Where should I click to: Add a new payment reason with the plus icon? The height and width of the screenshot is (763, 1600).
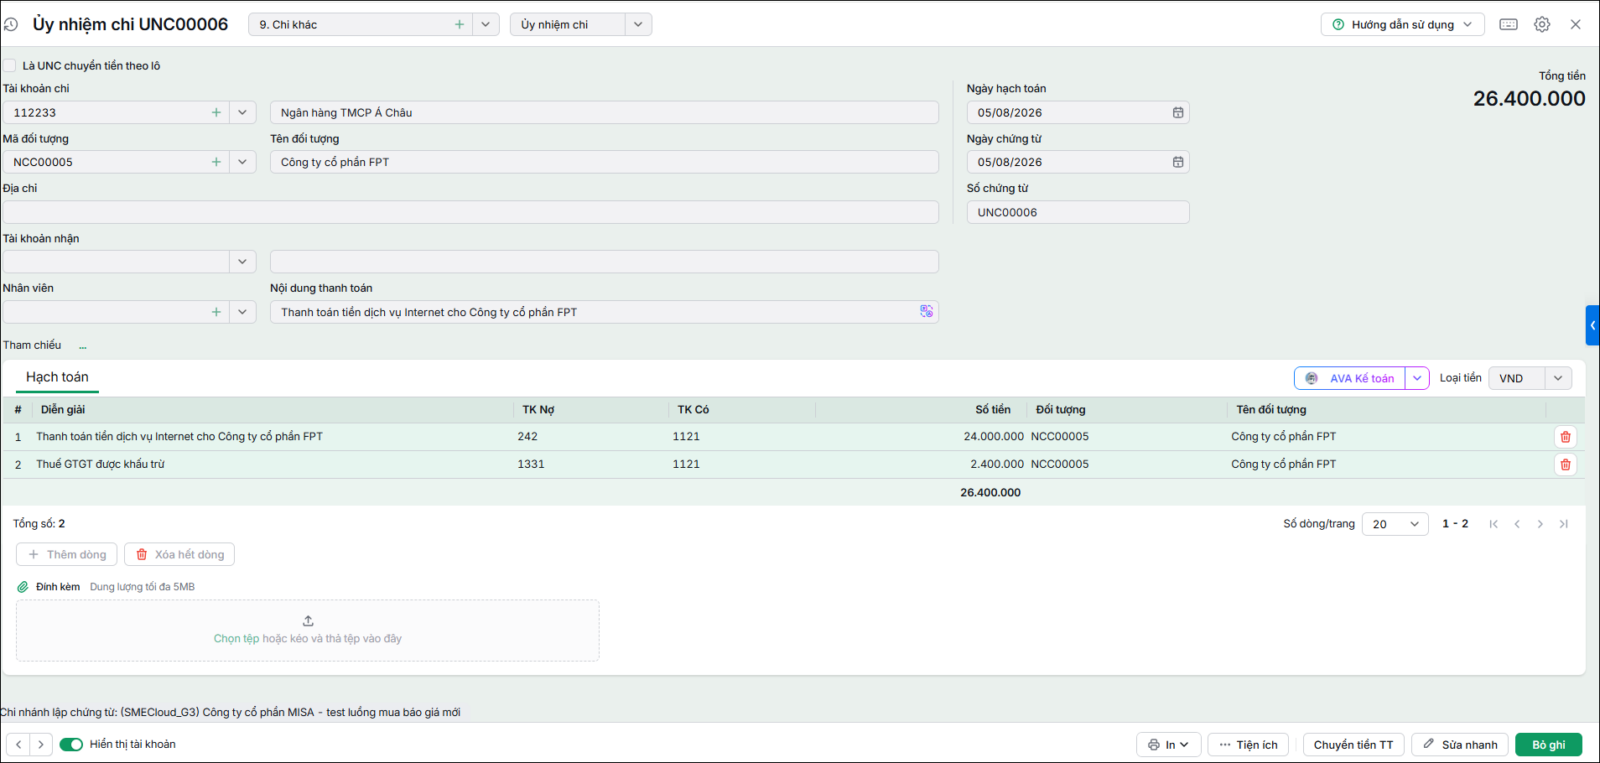[459, 24]
